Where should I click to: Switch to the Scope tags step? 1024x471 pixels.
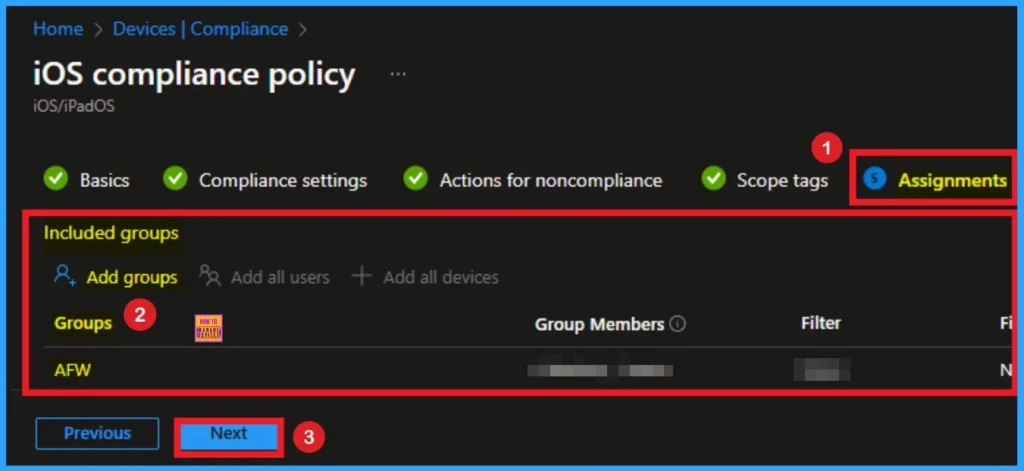(x=782, y=180)
